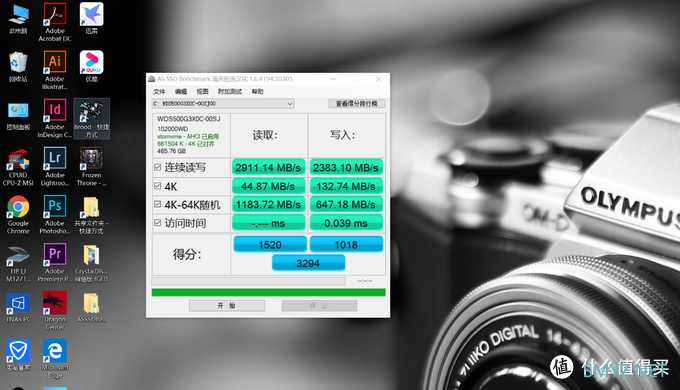680x390 pixels.
Task: Click the total score 3294
Action: point(308,263)
